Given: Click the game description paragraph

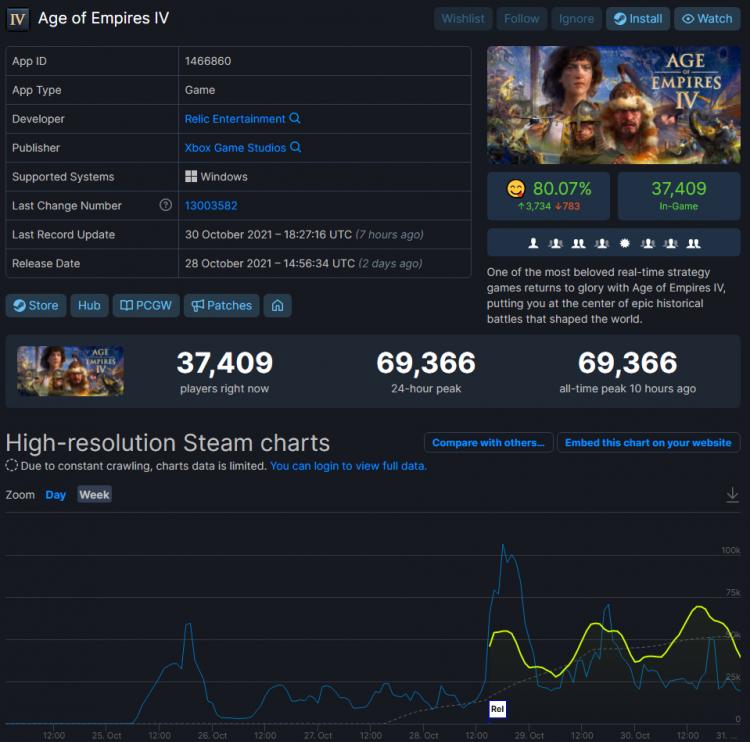Looking at the screenshot, I should pos(607,295).
